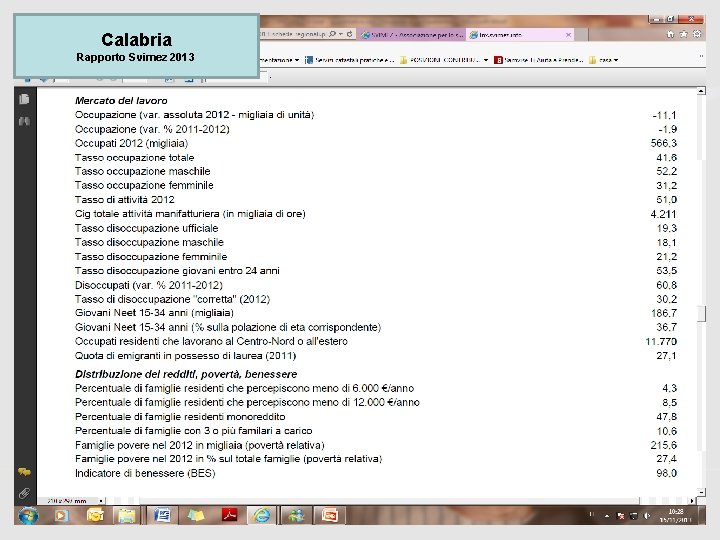
Task: Click the volume icon in system tray
Action: [647, 516]
